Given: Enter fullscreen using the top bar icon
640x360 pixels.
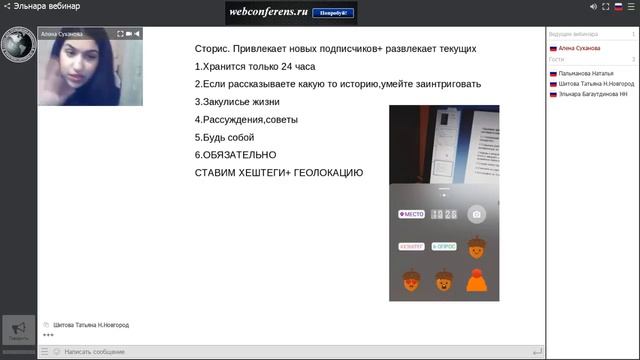Looking at the screenshot, I should coord(606,7).
